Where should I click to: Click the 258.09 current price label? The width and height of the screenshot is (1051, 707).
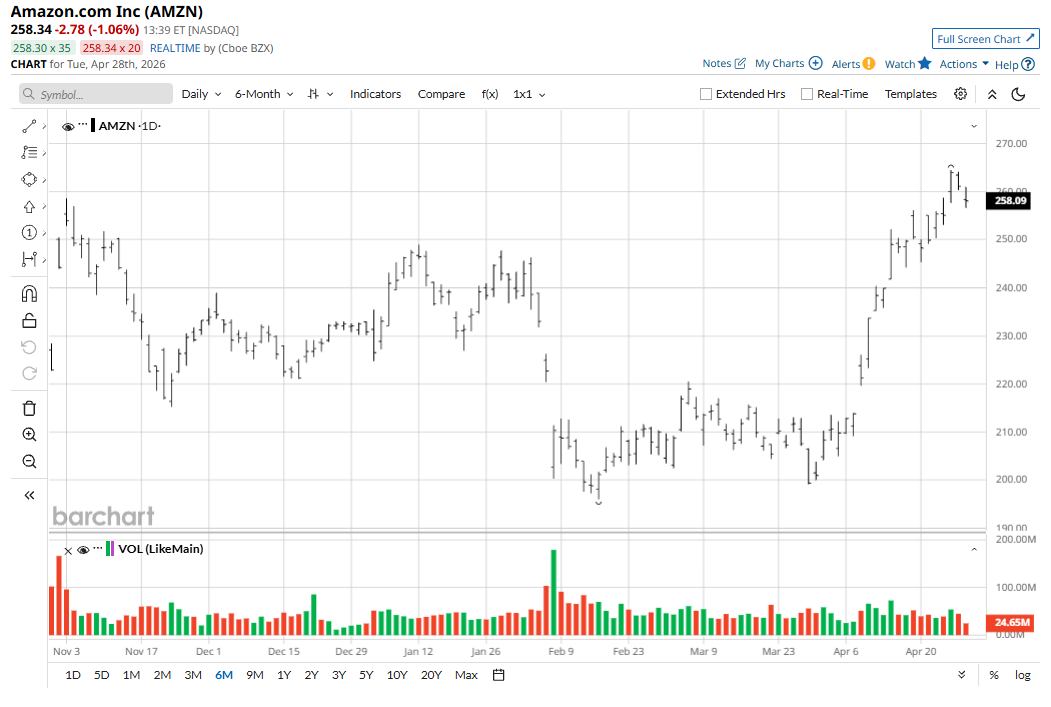coord(1009,200)
